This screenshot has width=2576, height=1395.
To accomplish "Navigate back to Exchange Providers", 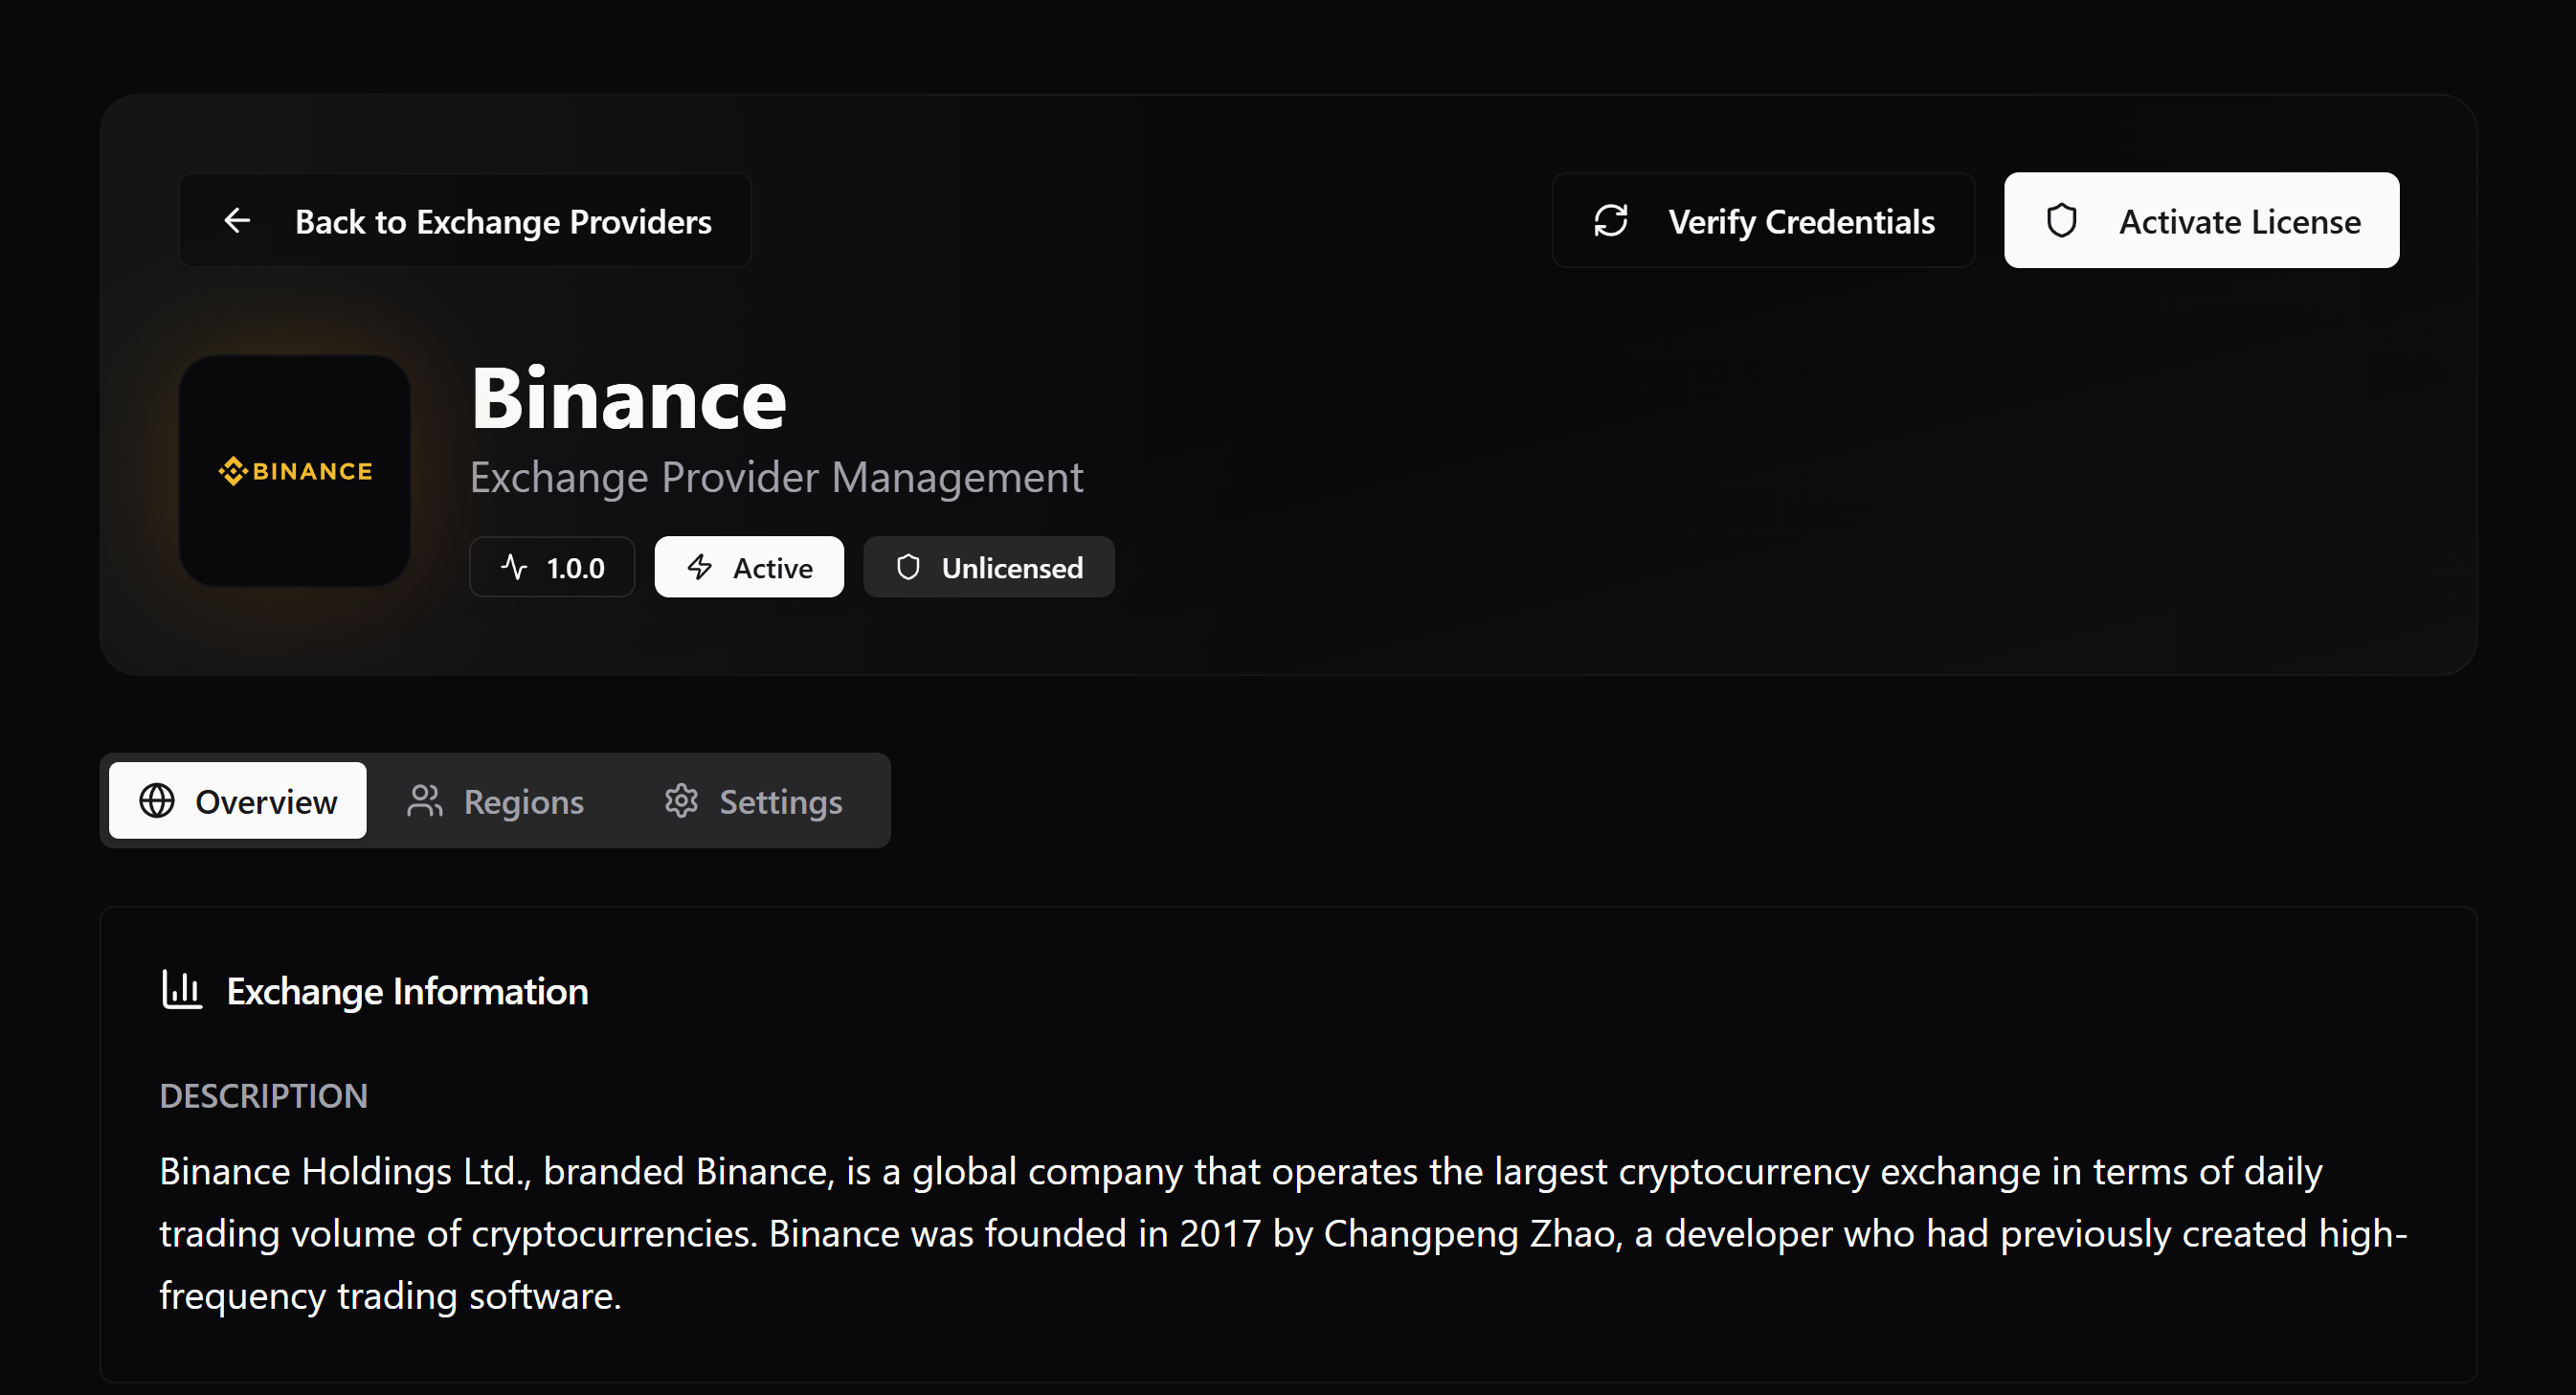I will [x=464, y=220].
